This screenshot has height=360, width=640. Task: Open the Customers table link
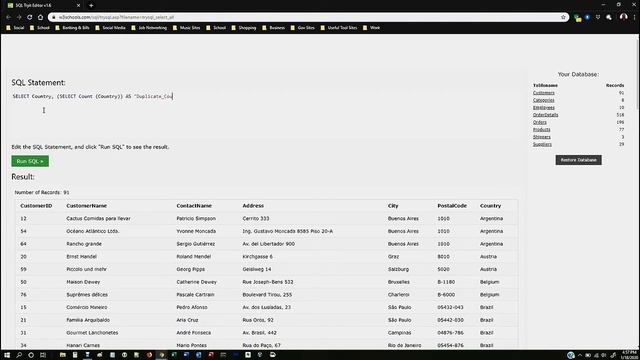click(x=543, y=93)
